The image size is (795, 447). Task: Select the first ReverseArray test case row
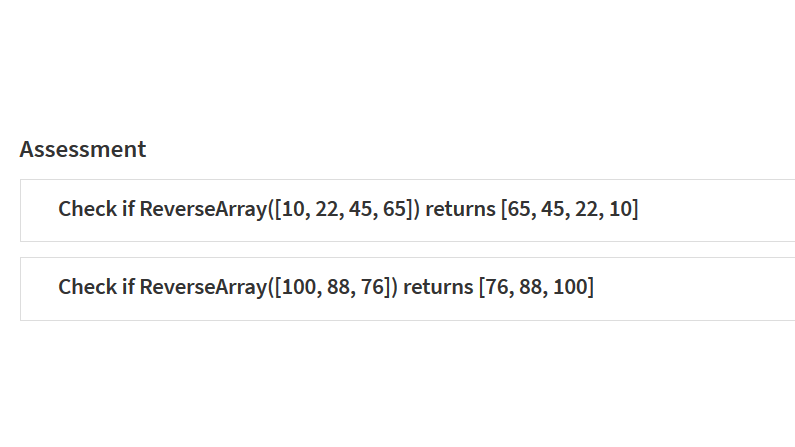(408, 210)
